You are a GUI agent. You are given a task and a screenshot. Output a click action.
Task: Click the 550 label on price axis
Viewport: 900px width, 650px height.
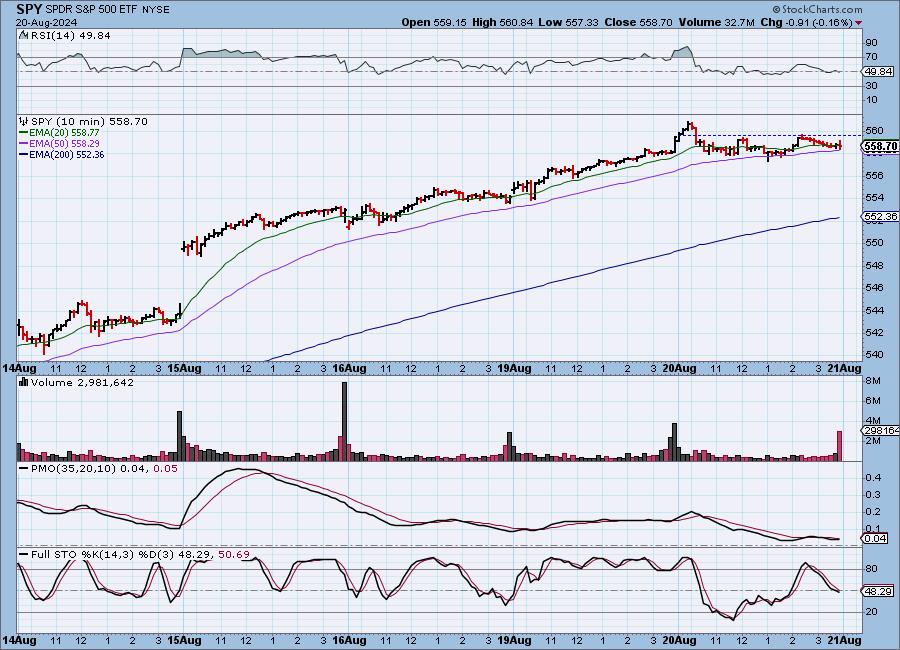pyautogui.click(x=874, y=243)
